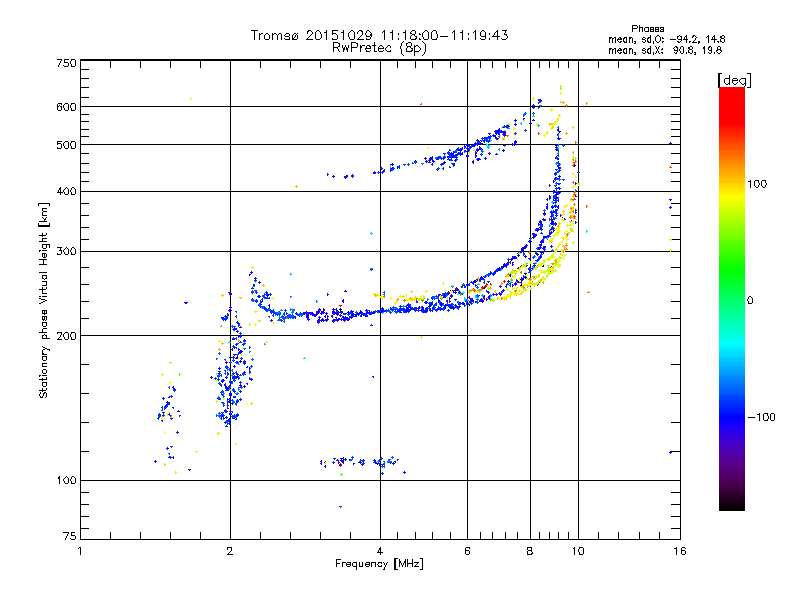Viewport: 800px width, 600px height.
Task: Click the subtitle "RwPretec (8p)"
Action: click(379, 48)
